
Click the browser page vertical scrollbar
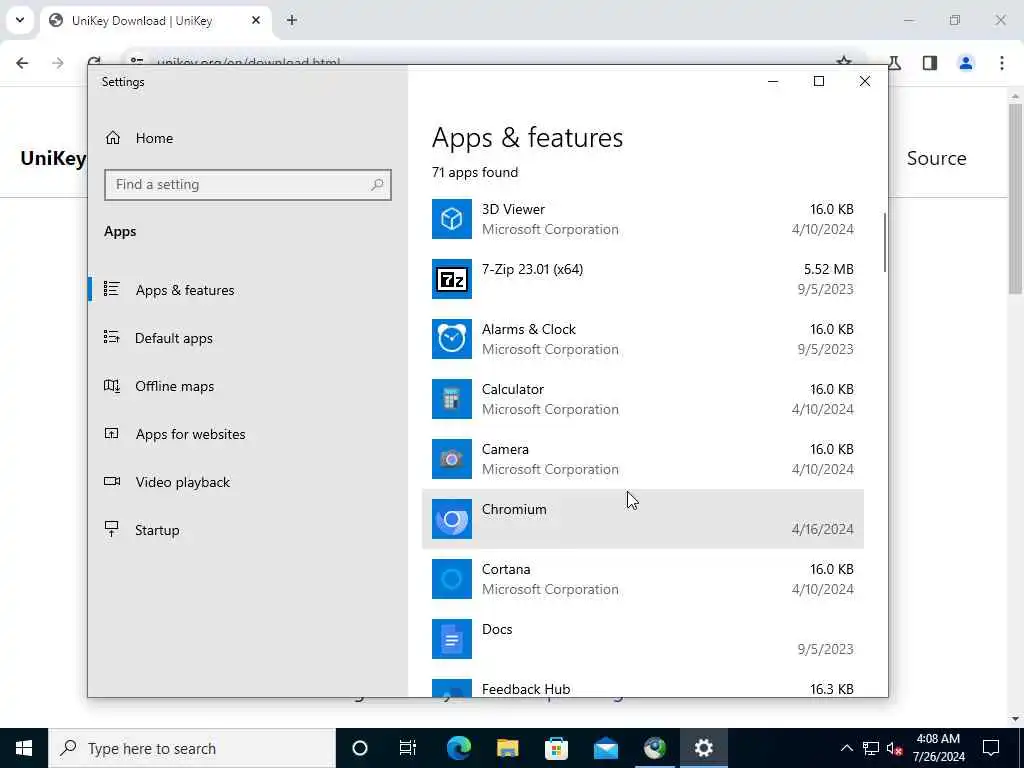coord(1015,199)
